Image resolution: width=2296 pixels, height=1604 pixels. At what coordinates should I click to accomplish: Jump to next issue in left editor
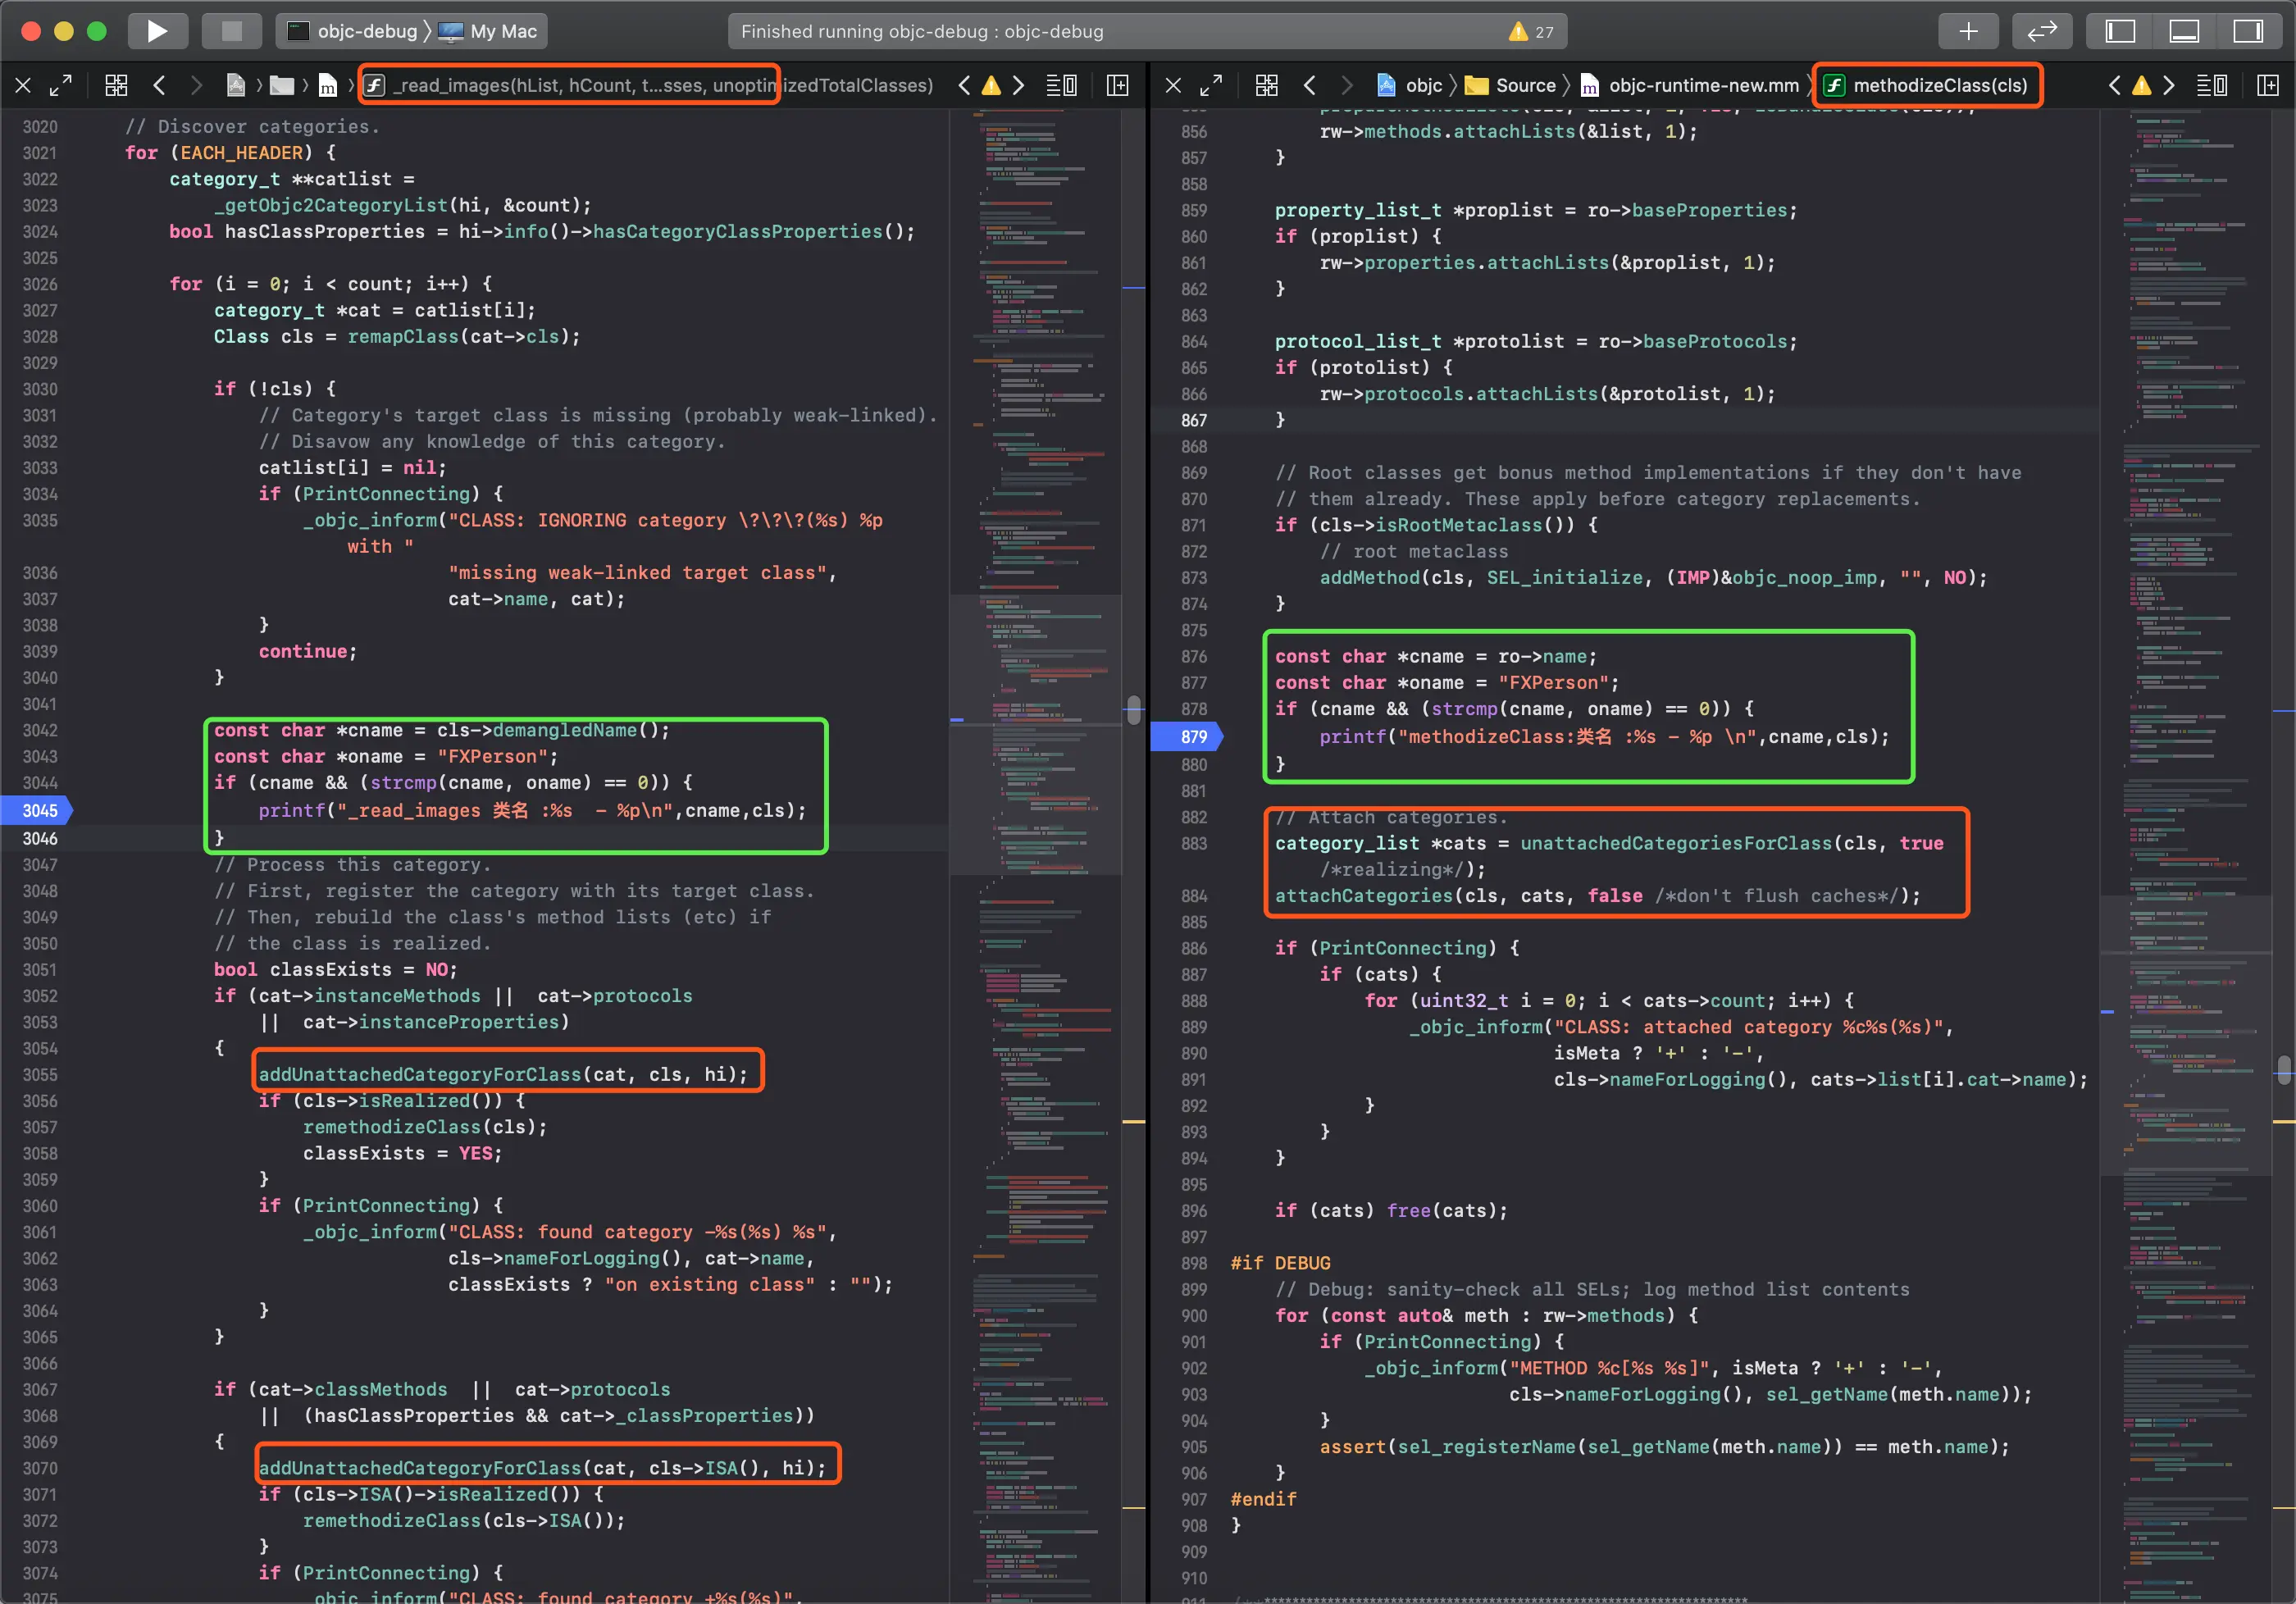(x=1018, y=85)
